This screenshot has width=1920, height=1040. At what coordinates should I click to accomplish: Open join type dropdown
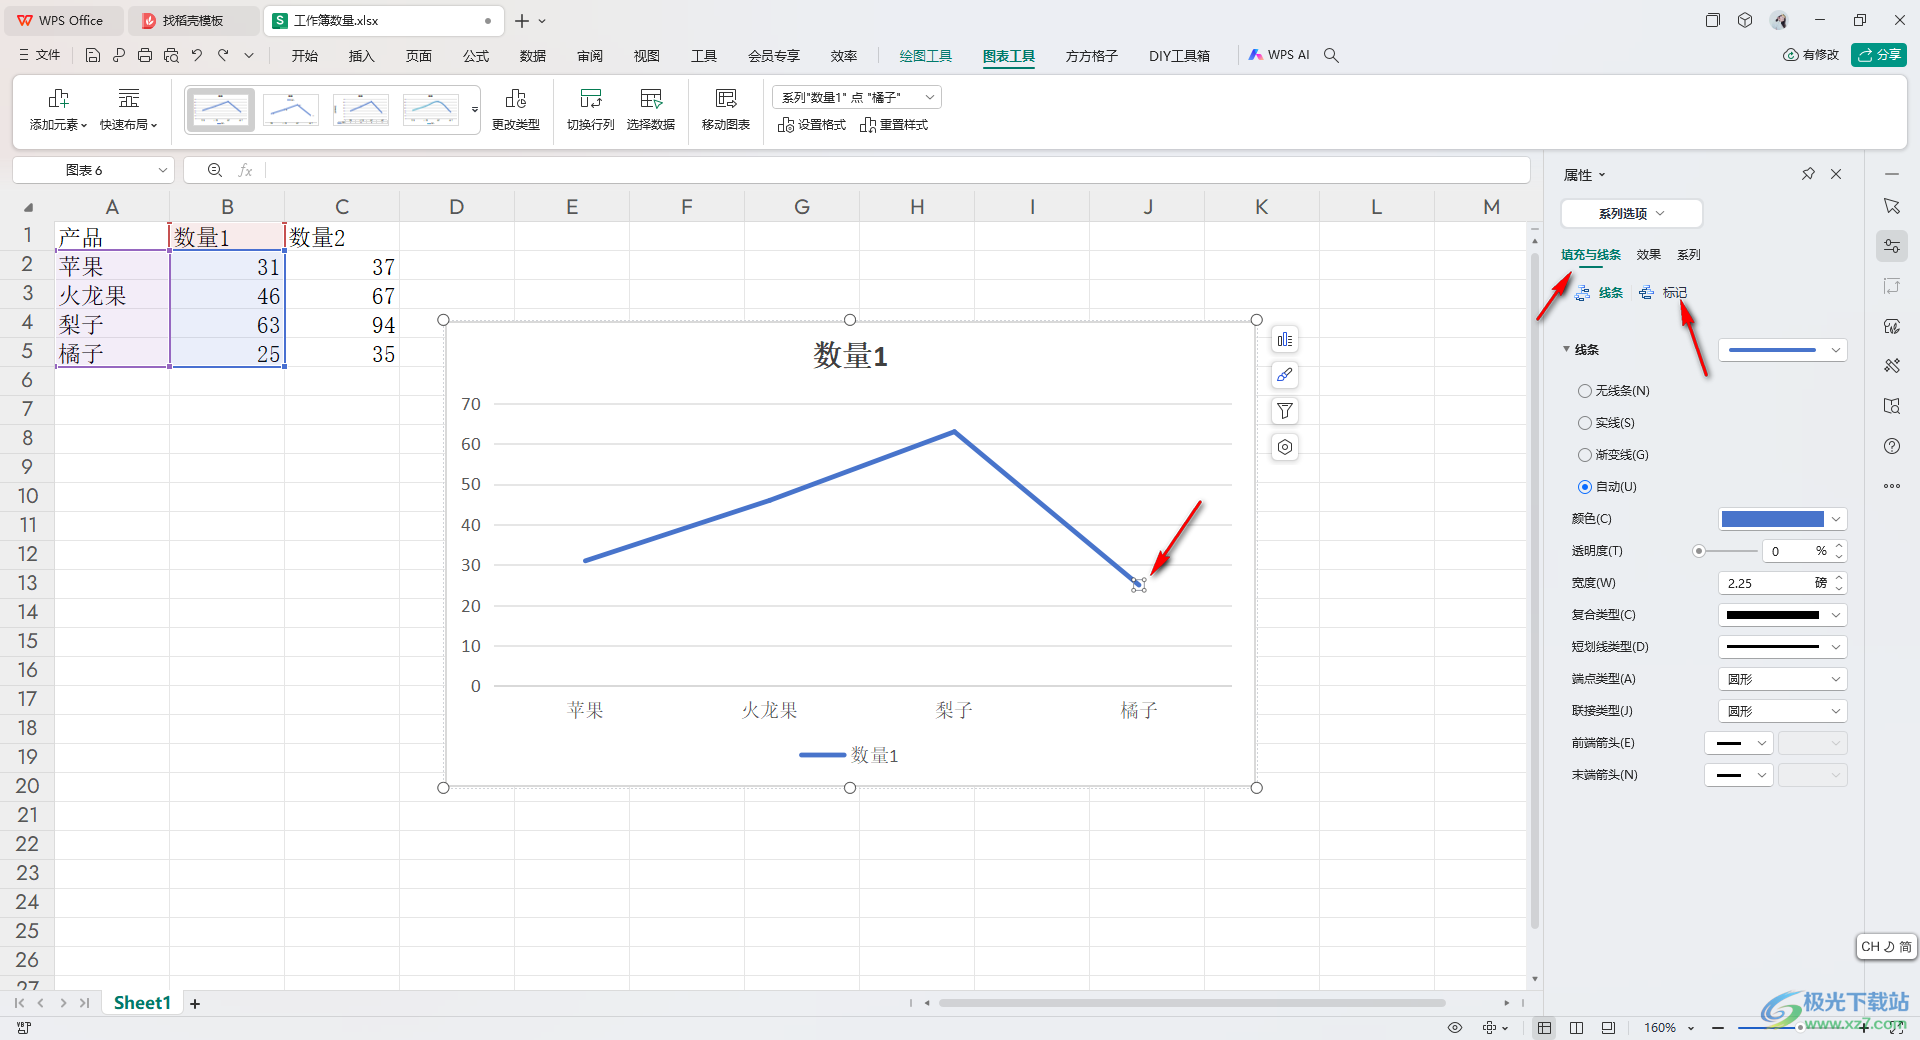1782,711
